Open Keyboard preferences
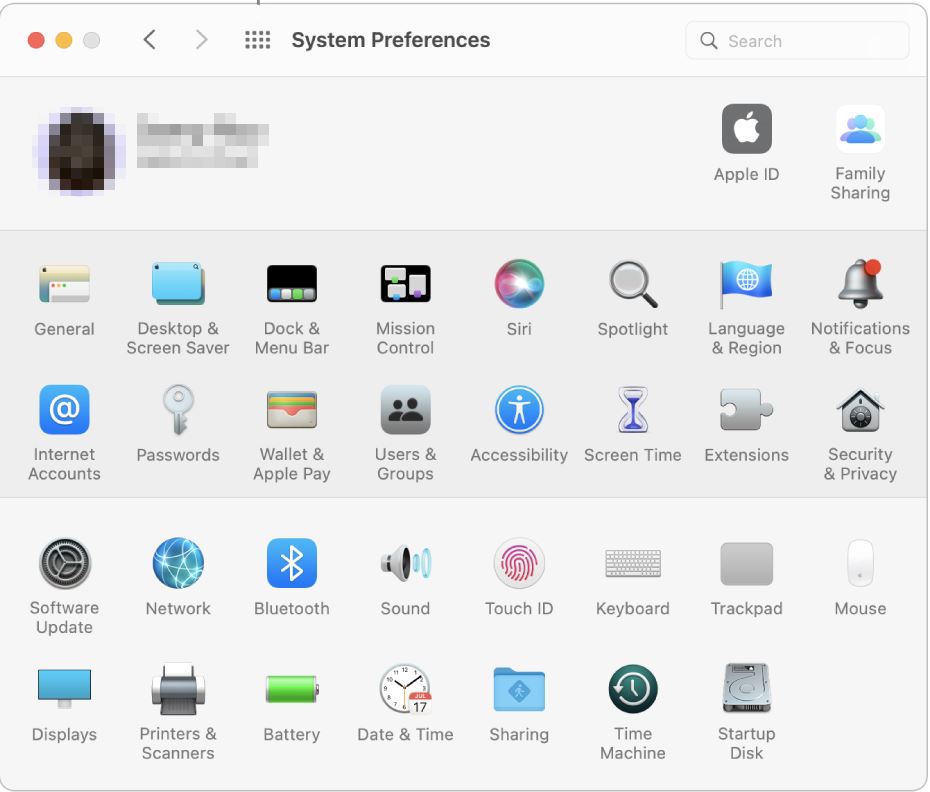The width and height of the screenshot is (930, 792). coord(633,564)
